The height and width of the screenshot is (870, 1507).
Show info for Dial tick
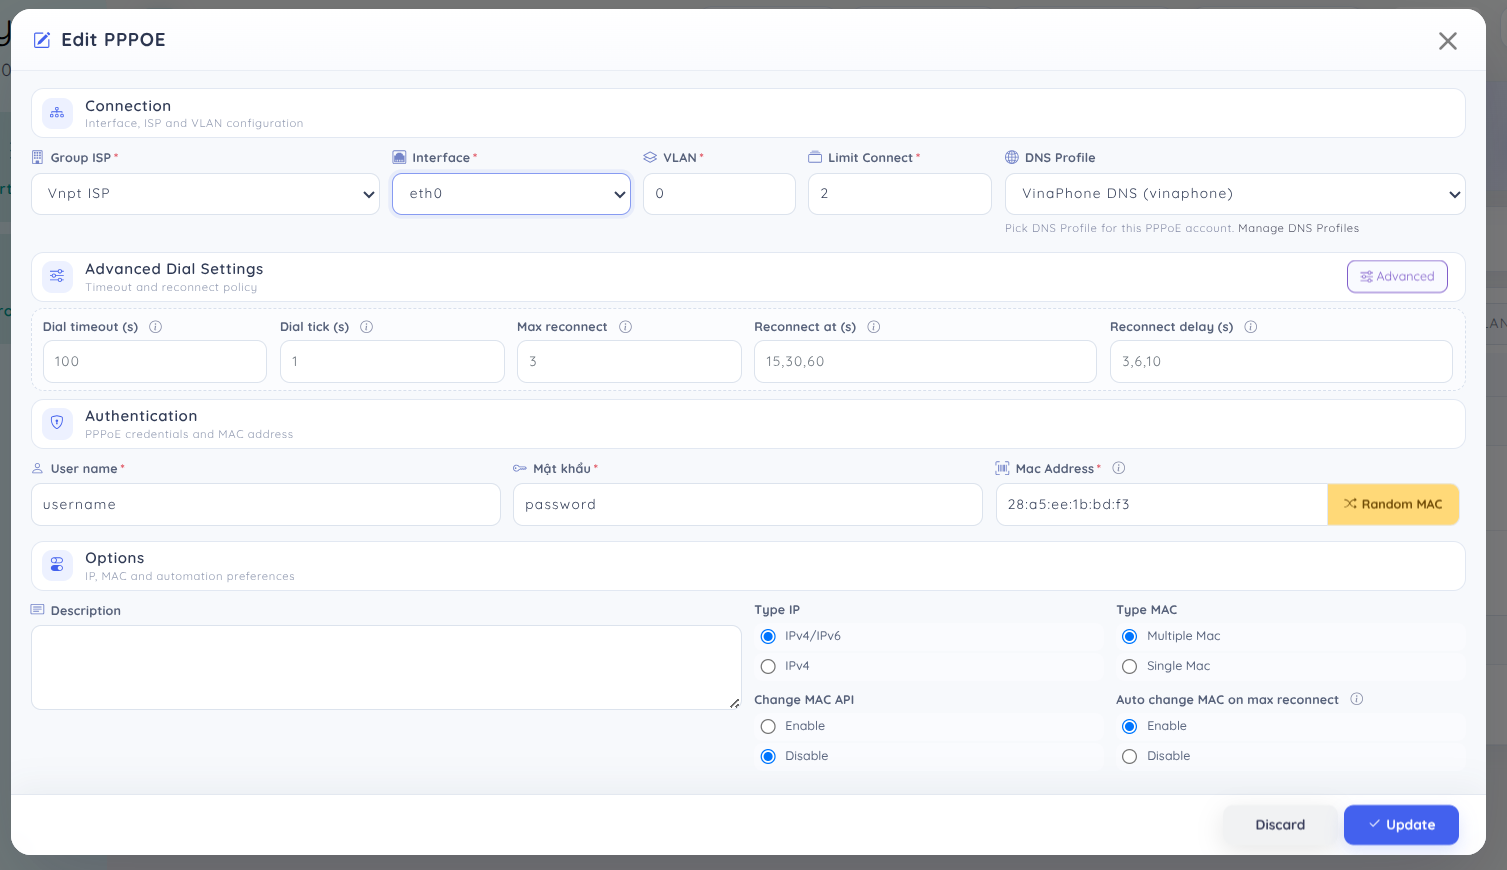[367, 327]
